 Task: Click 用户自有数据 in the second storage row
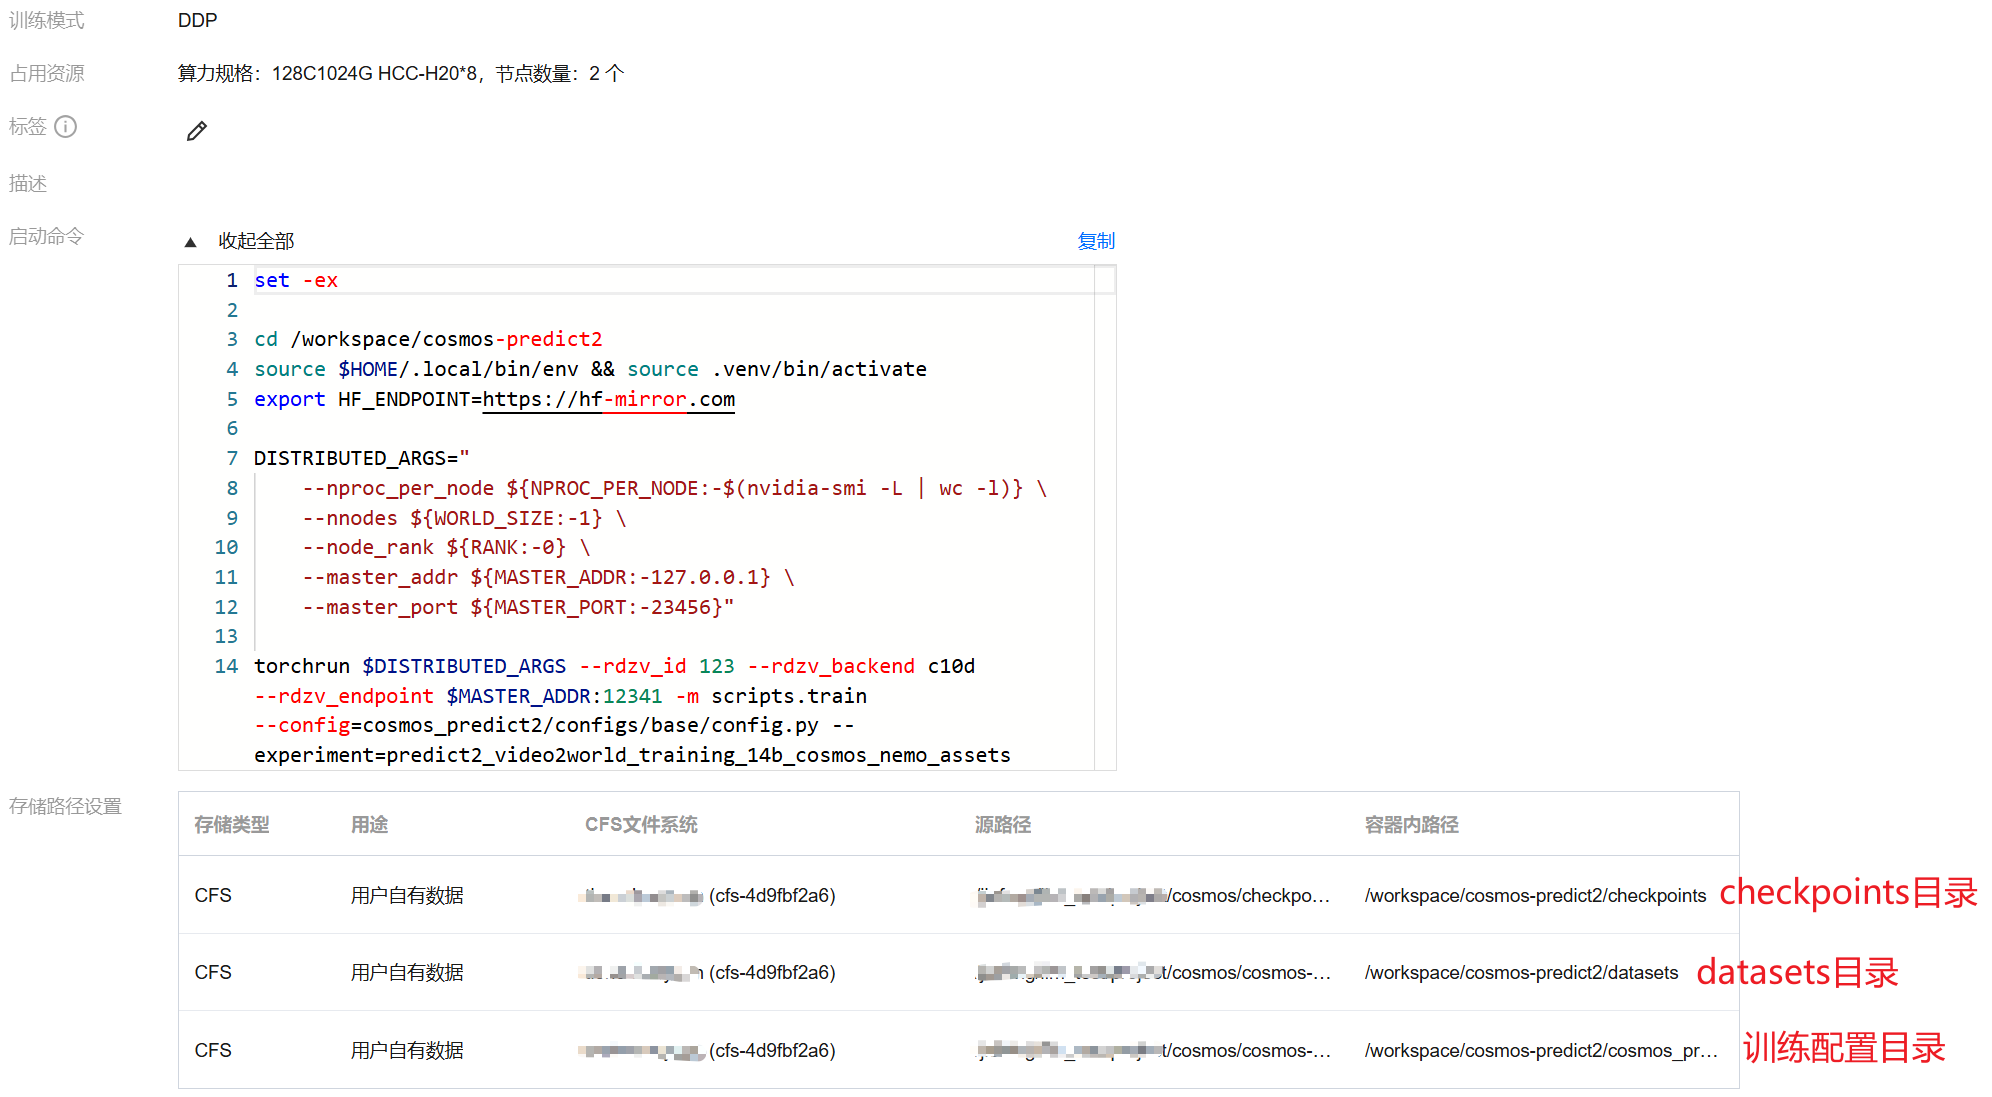tap(407, 973)
